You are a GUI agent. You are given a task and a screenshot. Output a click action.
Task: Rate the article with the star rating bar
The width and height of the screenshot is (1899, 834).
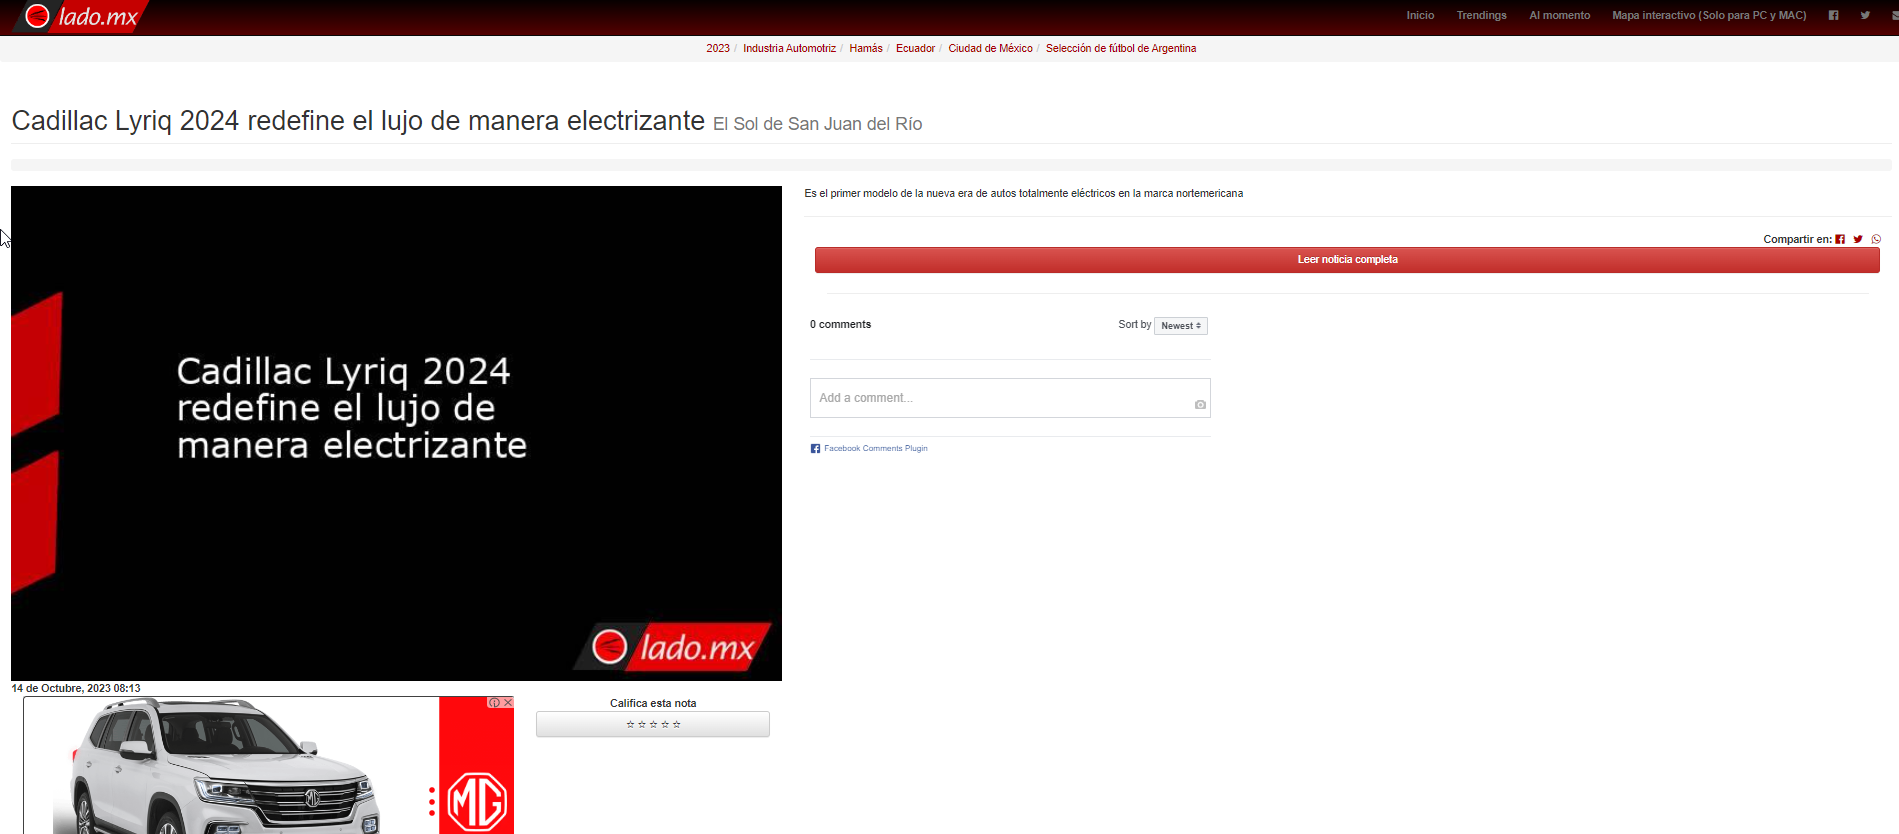point(653,724)
